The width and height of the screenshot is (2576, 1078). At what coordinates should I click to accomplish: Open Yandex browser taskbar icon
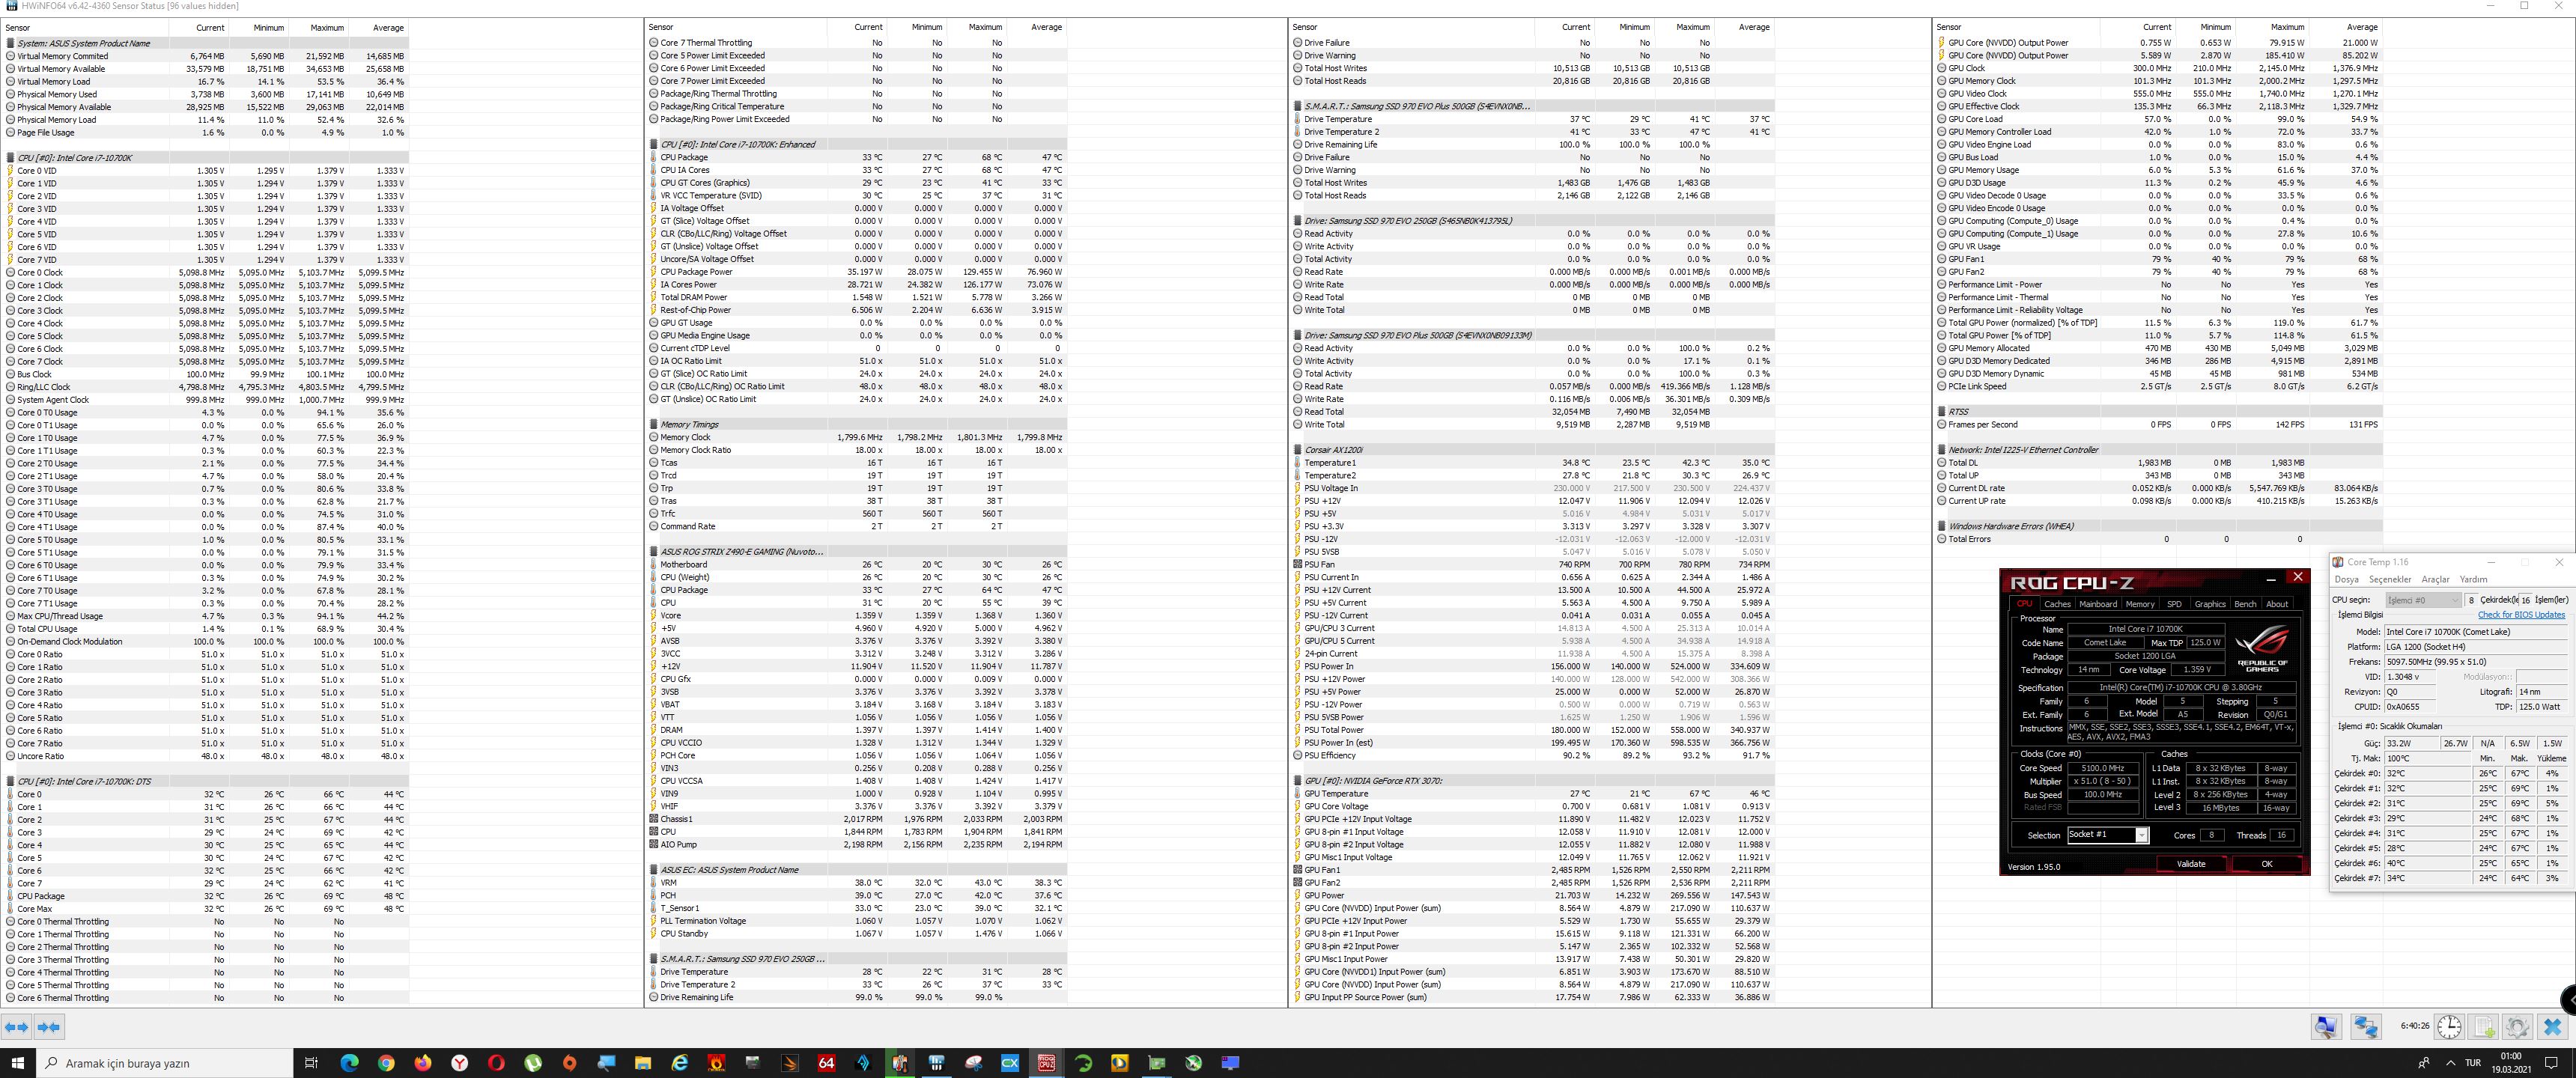point(459,1063)
